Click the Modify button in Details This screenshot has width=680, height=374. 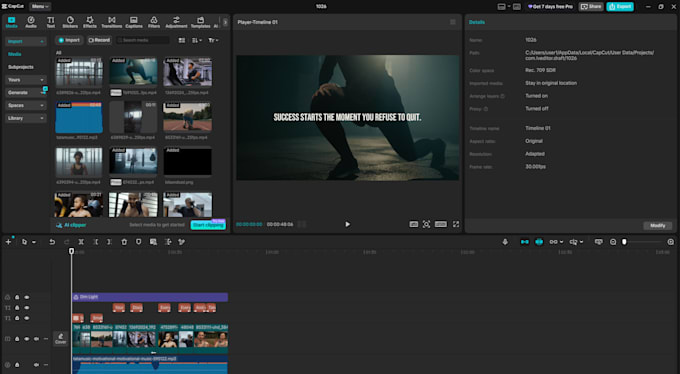tap(657, 226)
